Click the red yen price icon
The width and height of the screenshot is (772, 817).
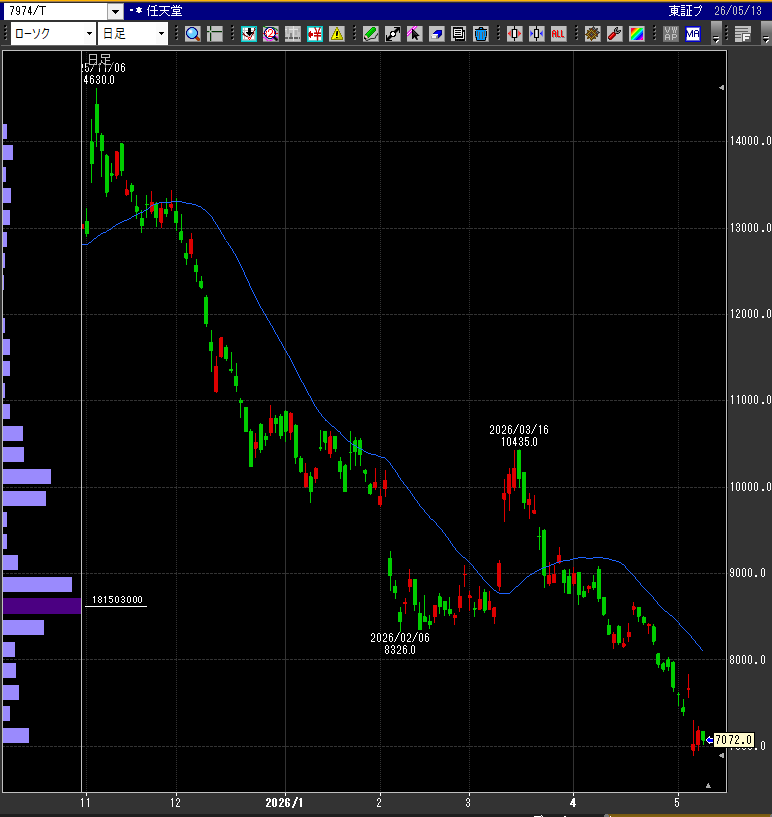315,34
